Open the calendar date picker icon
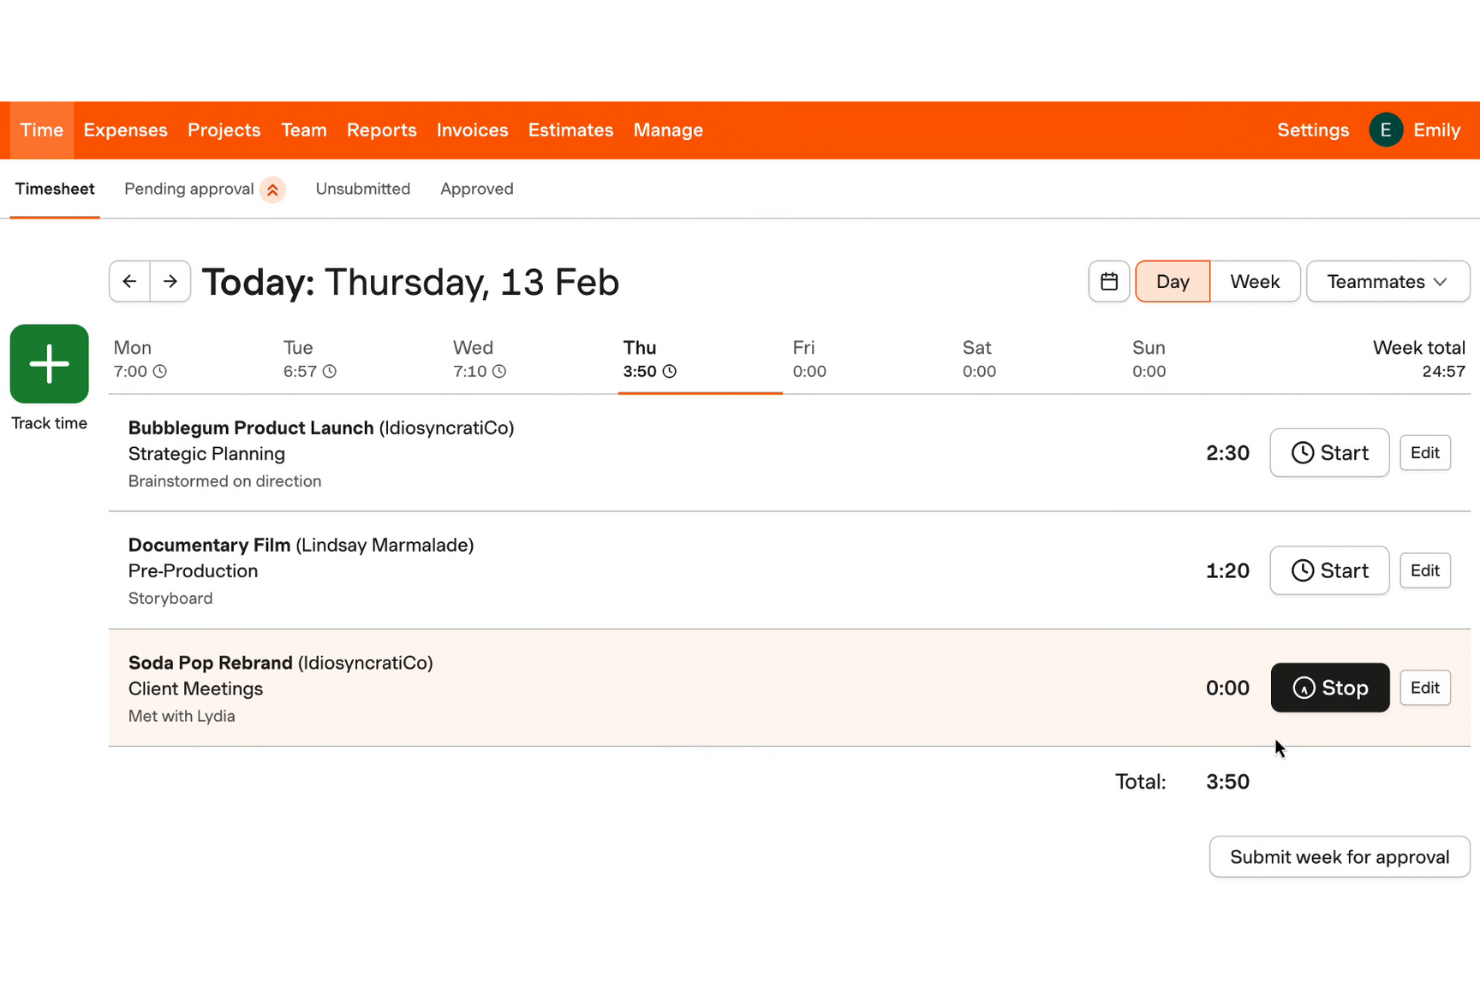1480x987 pixels. 1108,281
